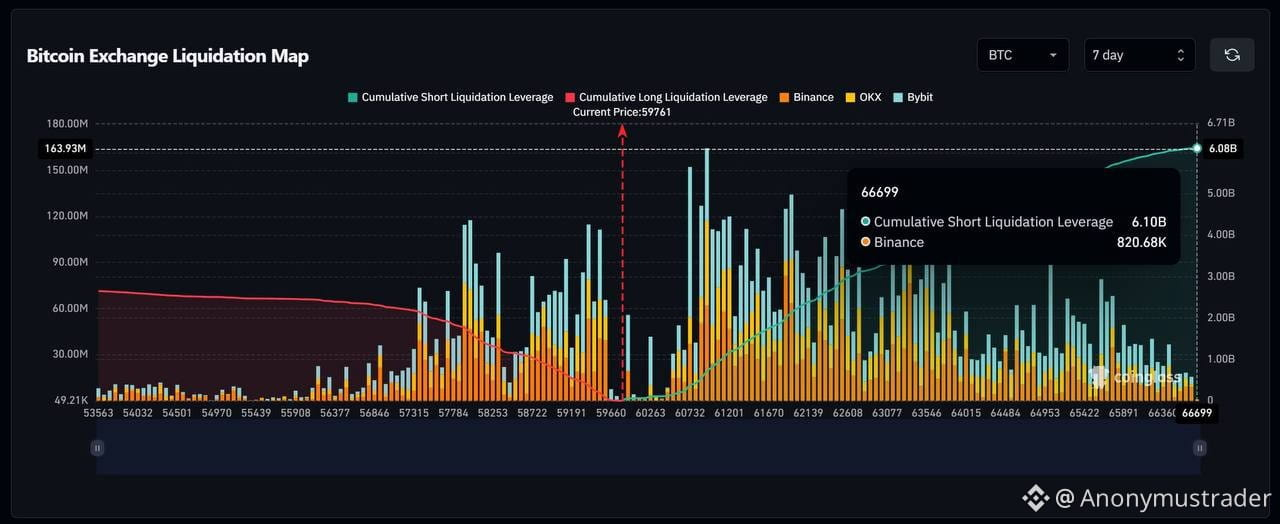Image resolution: width=1280 pixels, height=524 pixels.
Task: Click the 30.00M y-axis label
Action: (71, 354)
